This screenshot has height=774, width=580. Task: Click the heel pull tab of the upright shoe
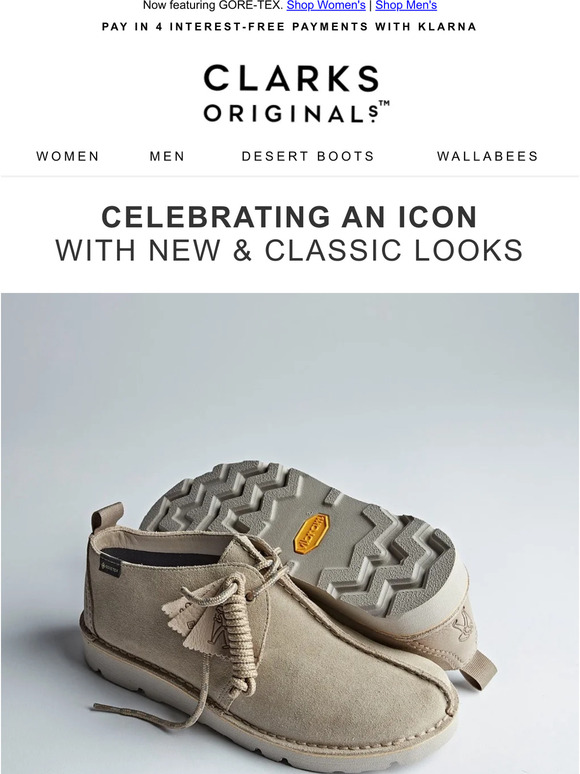click(103, 515)
